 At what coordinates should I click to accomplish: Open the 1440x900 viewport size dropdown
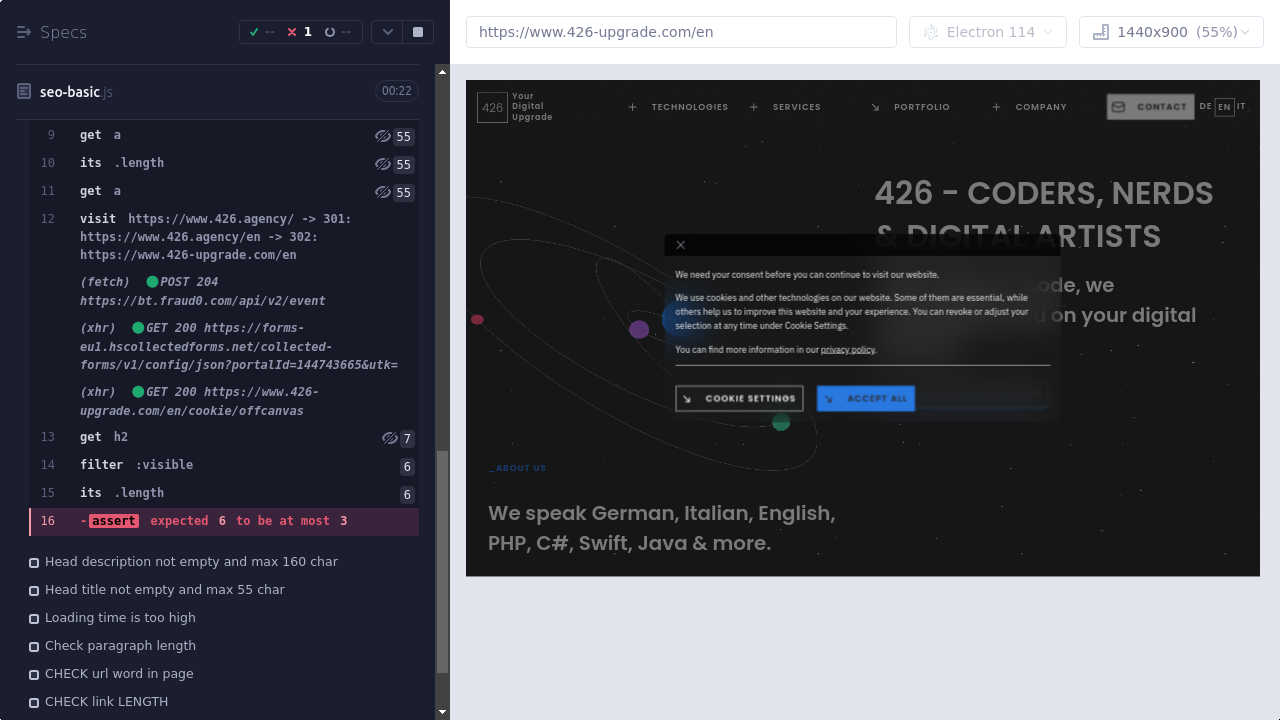1170,32
